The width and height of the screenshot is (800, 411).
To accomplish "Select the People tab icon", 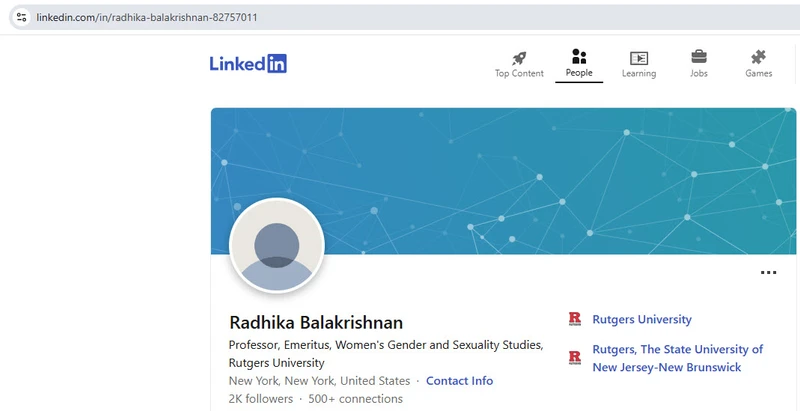I will point(579,57).
